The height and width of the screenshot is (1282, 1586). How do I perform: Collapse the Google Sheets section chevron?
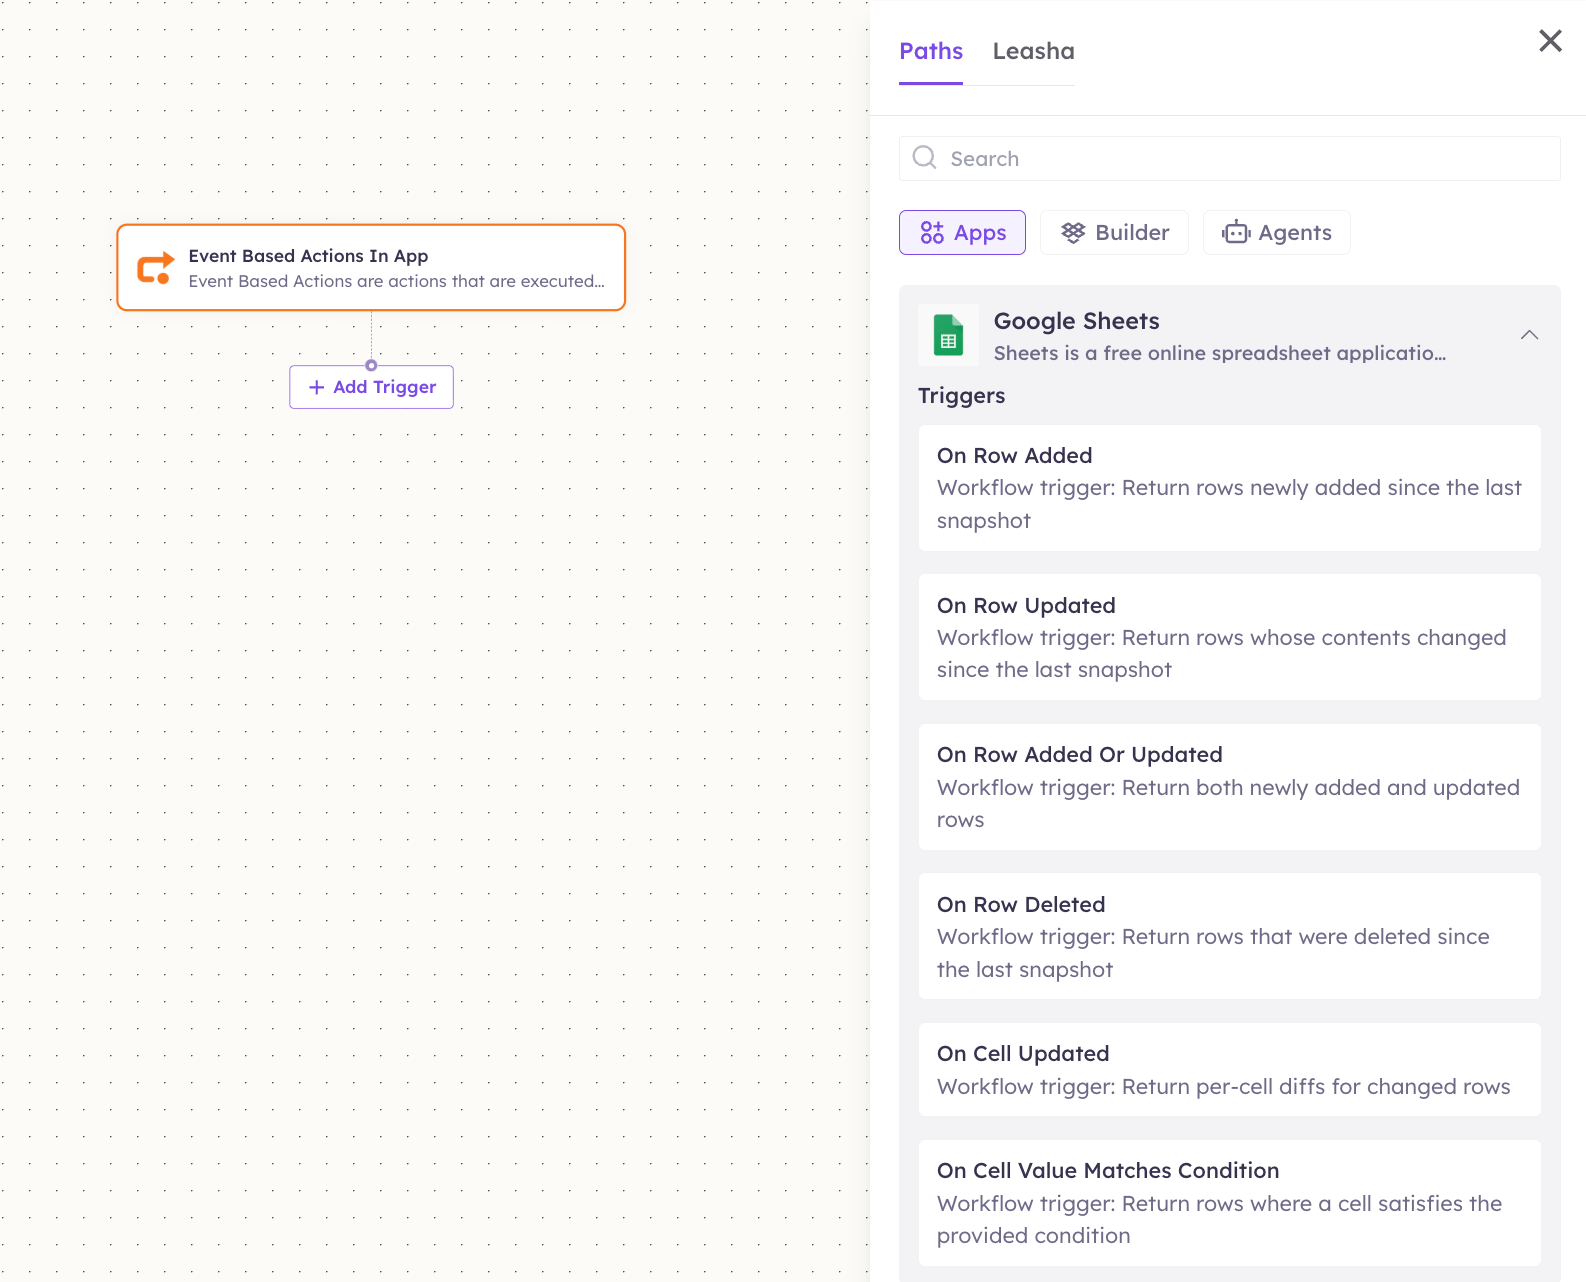point(1529,335)
